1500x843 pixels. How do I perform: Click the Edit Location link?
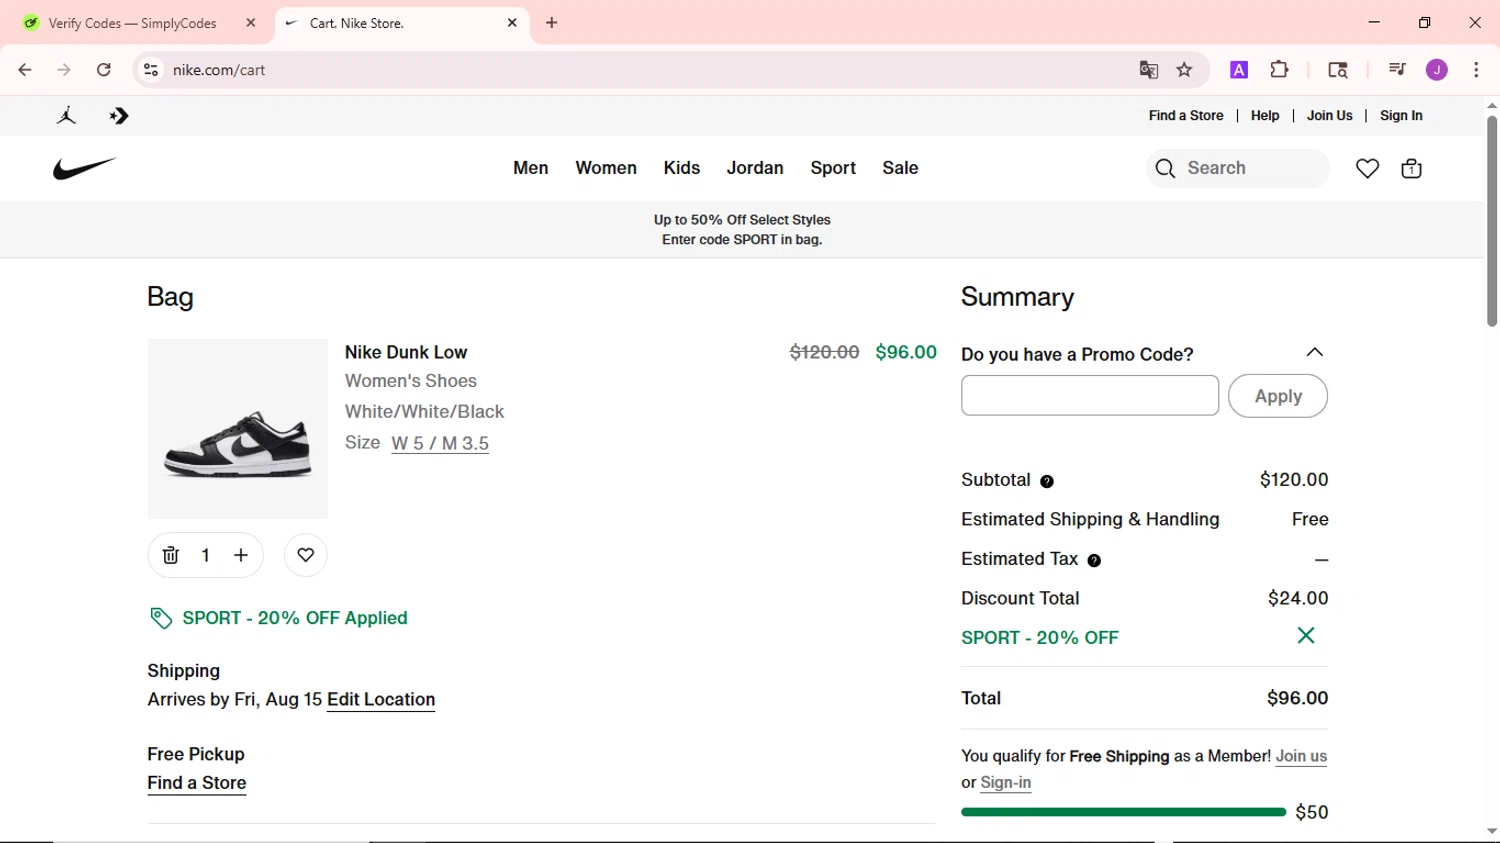click(381, 700)
